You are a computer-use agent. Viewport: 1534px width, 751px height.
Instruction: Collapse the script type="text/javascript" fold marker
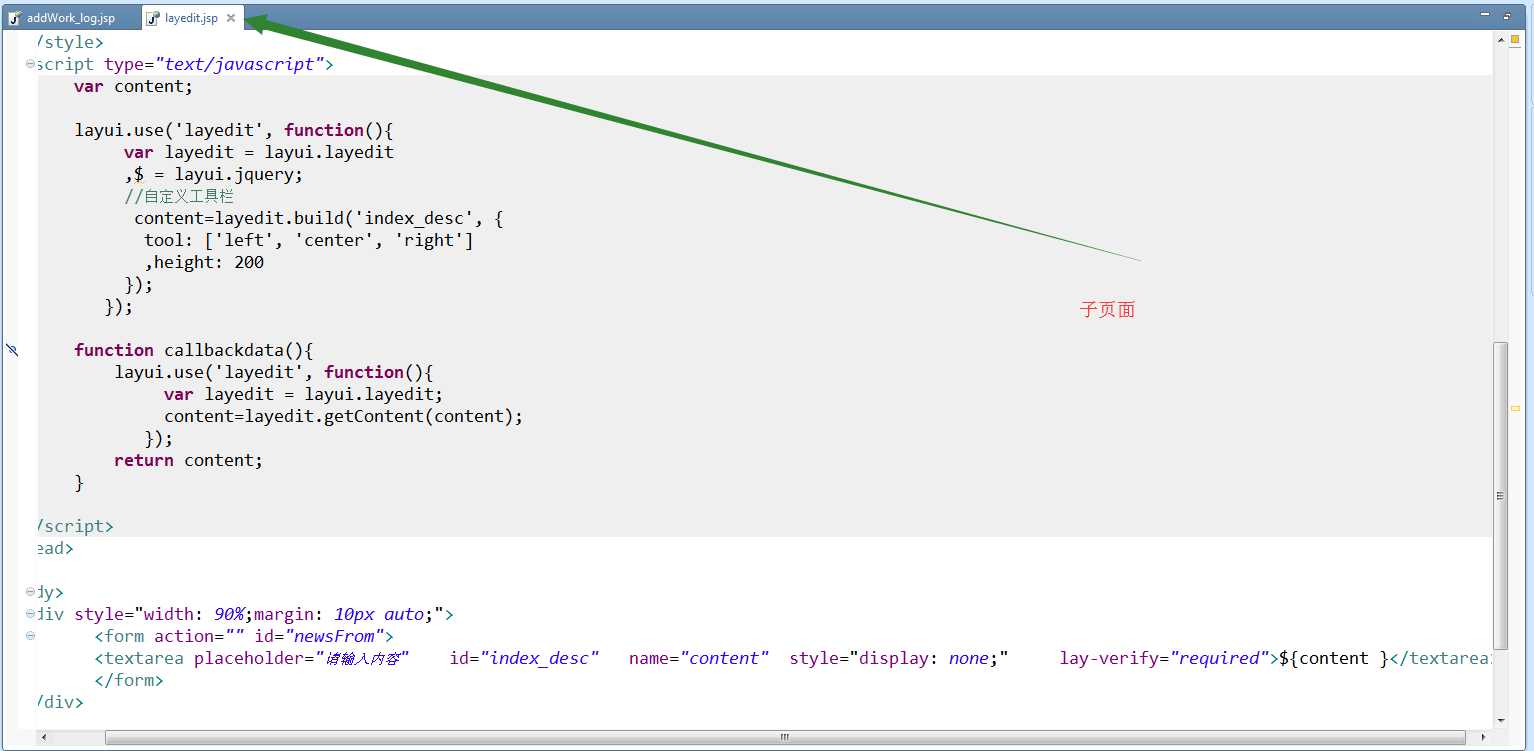31,64
